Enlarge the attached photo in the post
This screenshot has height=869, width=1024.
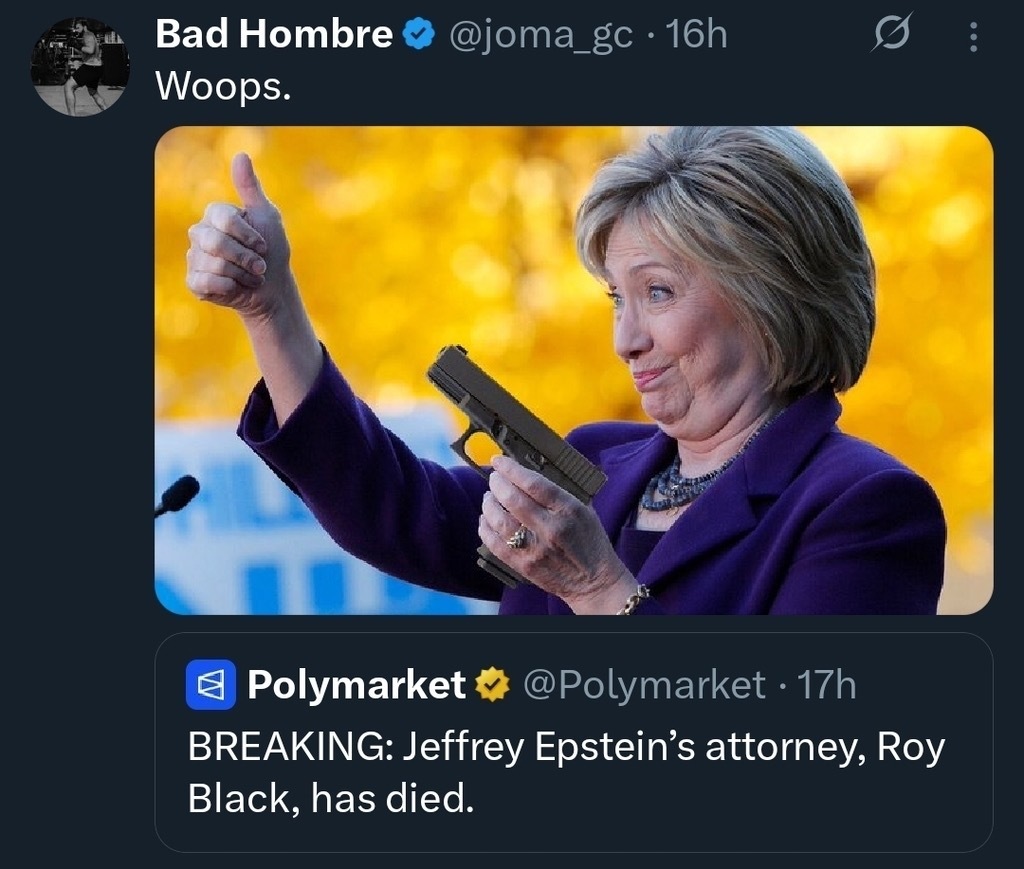point(574,370)
